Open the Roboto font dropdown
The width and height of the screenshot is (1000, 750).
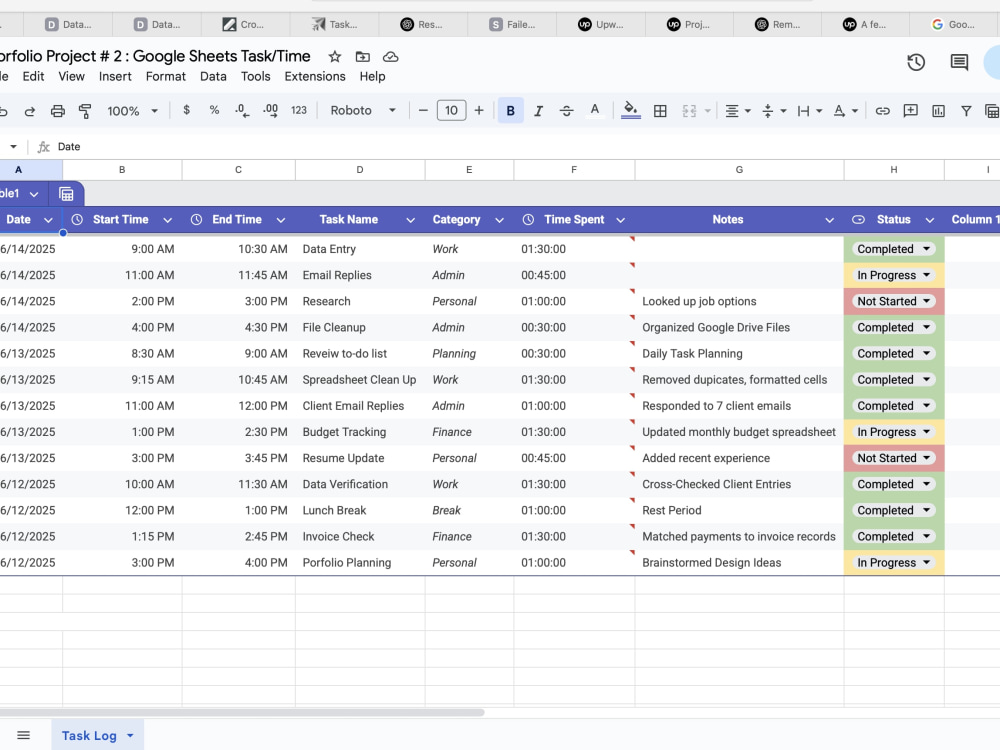pyautogui.click(x=363, y=110)
